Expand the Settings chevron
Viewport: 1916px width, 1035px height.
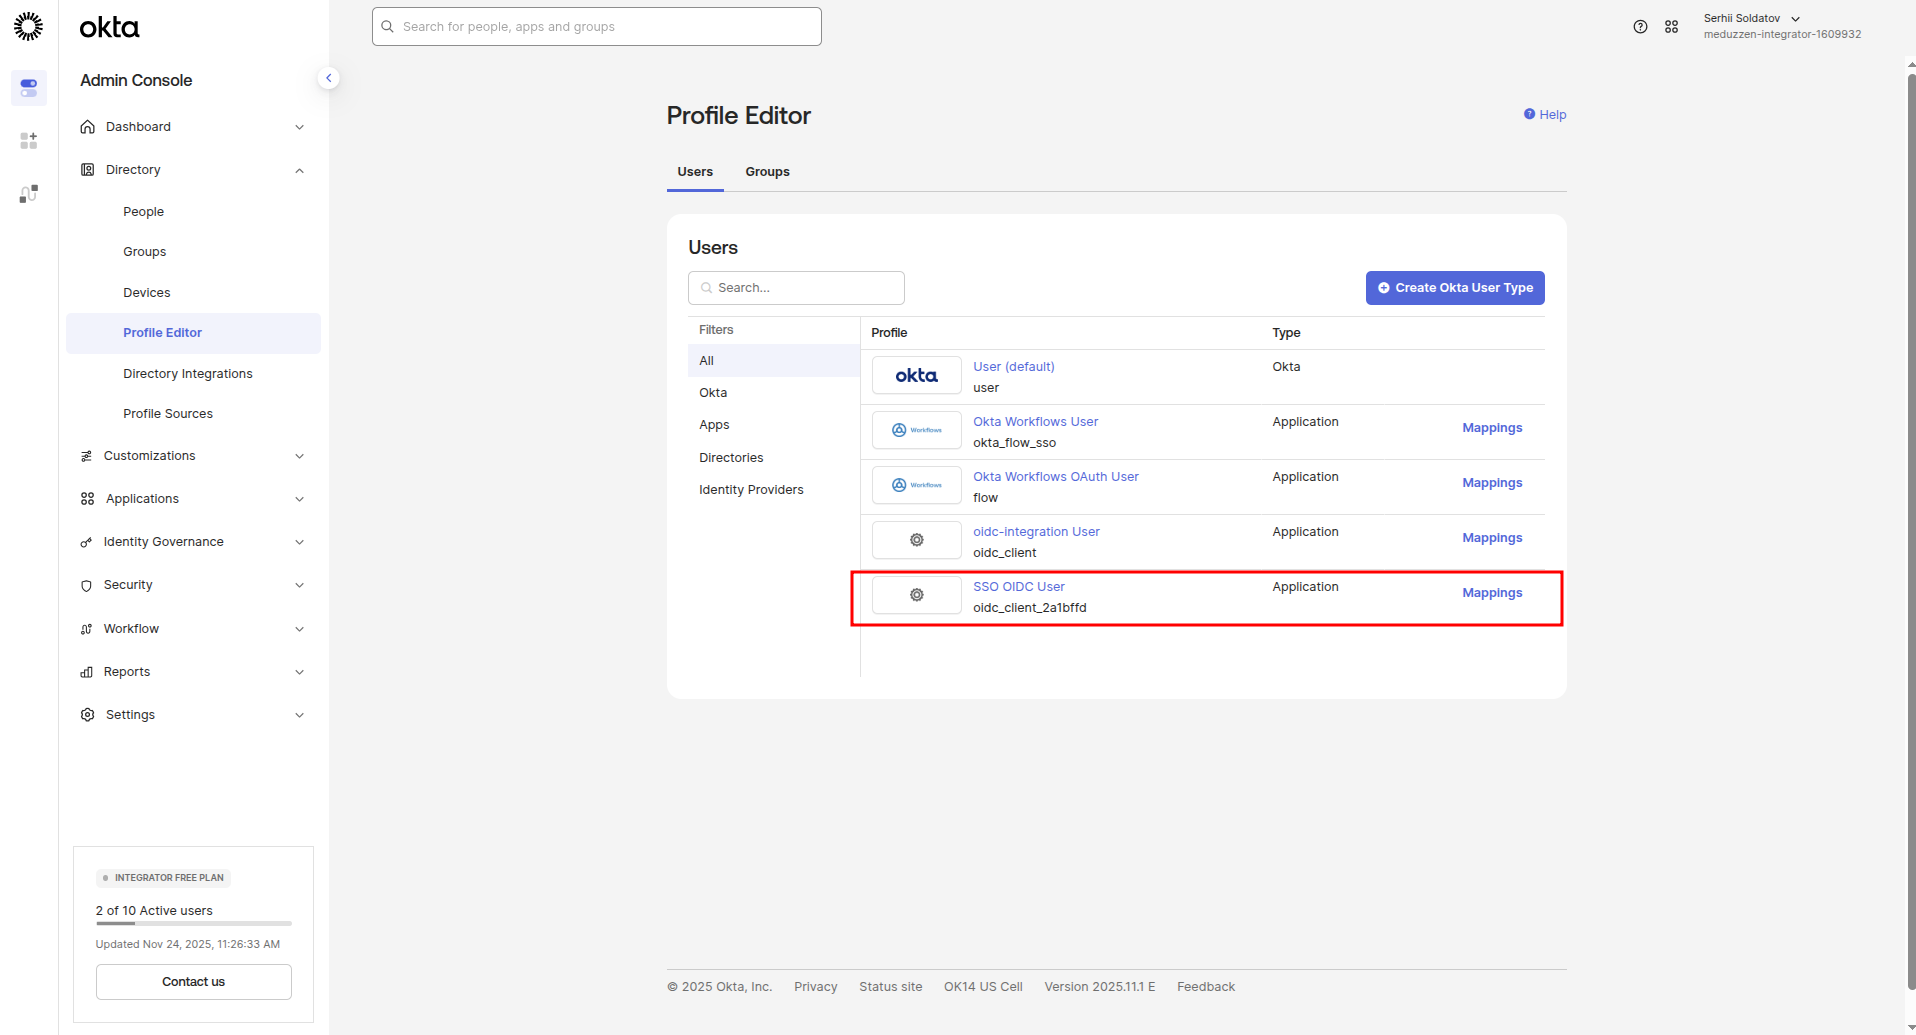click(299, 715)
